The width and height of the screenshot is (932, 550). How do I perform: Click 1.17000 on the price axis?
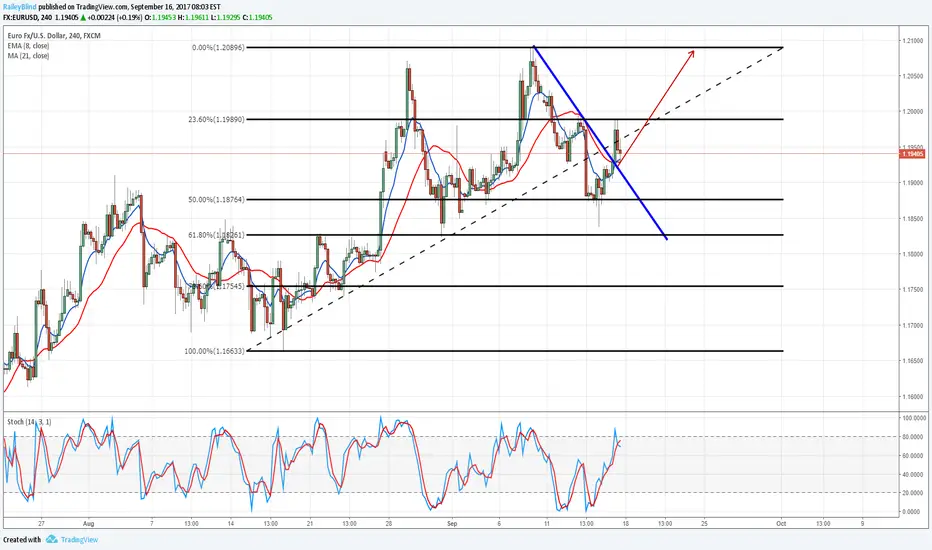click(x=913, y=326)
